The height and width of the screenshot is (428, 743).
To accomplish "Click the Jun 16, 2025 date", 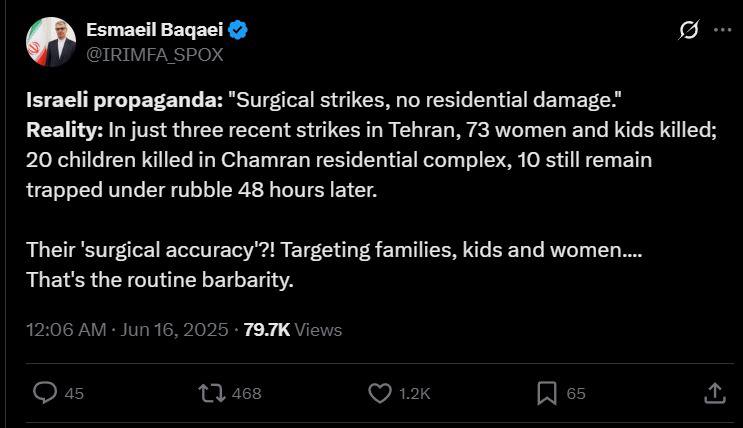I will pyautogui.click(x=174, y=330).
